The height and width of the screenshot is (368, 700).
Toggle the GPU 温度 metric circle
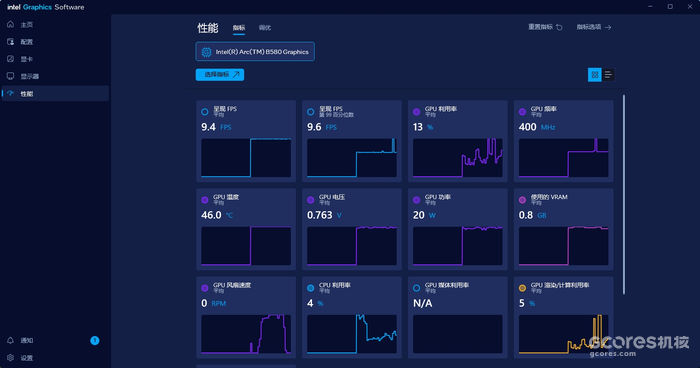pos(205,200)
